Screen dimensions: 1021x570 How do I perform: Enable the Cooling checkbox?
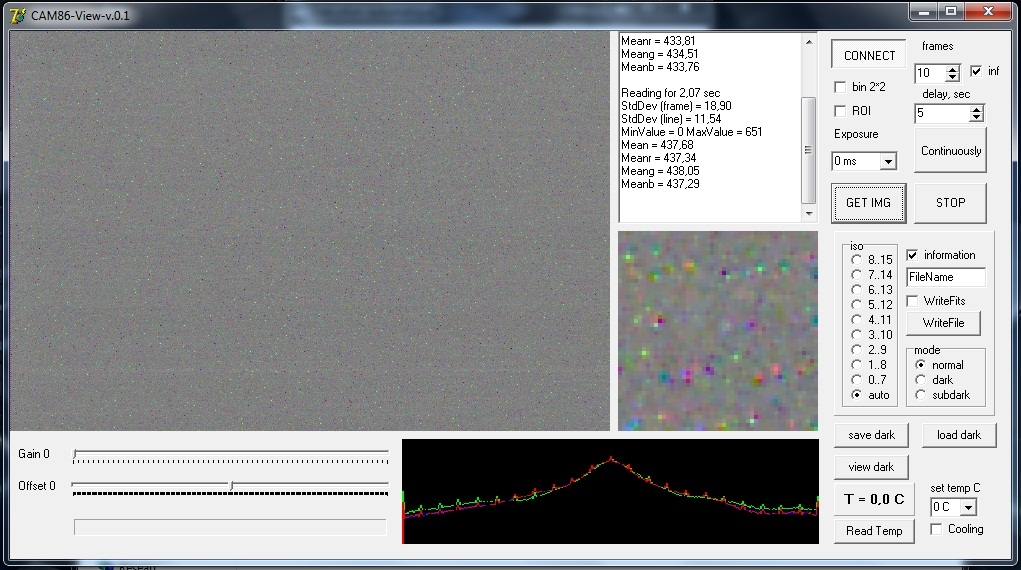[x=936, y=529]
